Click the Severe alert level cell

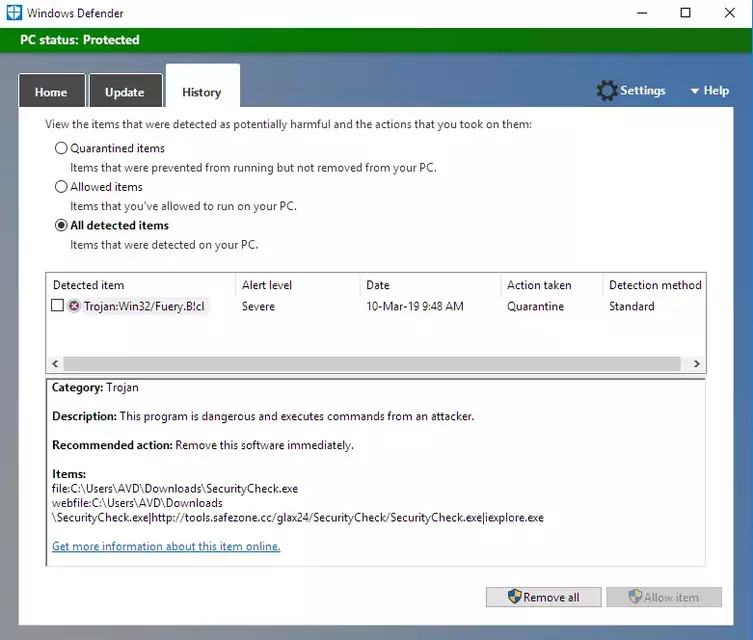click(x=258, y=306)
